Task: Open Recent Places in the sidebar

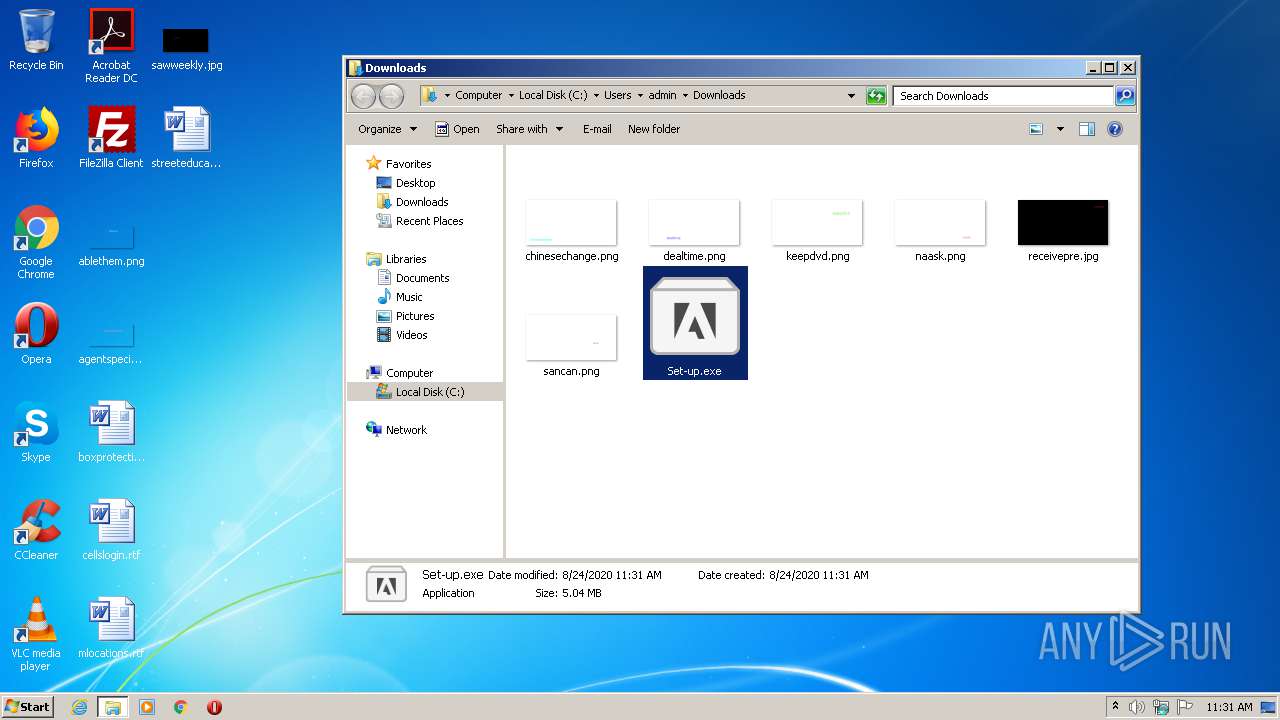Action: point(429,221)
